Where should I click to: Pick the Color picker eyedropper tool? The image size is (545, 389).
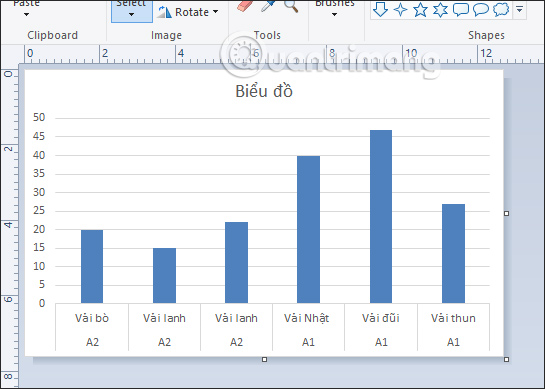click(268, 6)
